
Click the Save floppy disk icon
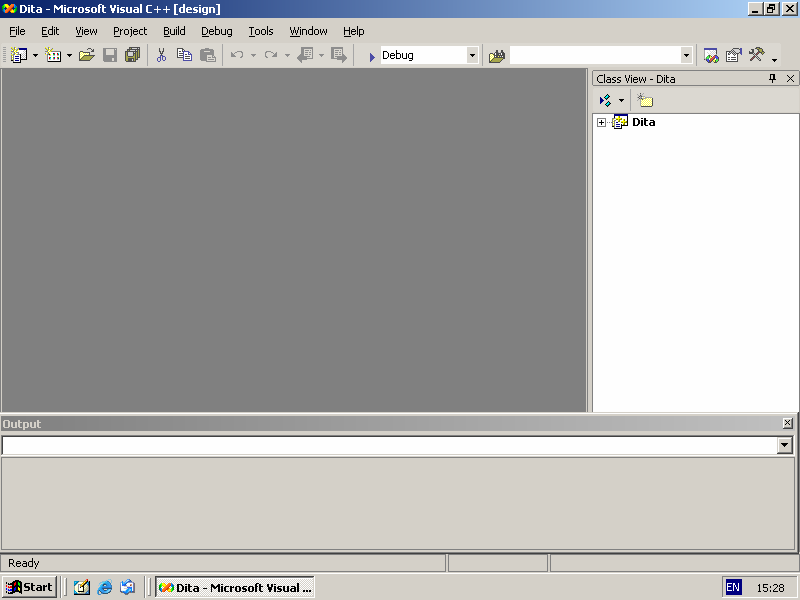[x=110, y=55]
